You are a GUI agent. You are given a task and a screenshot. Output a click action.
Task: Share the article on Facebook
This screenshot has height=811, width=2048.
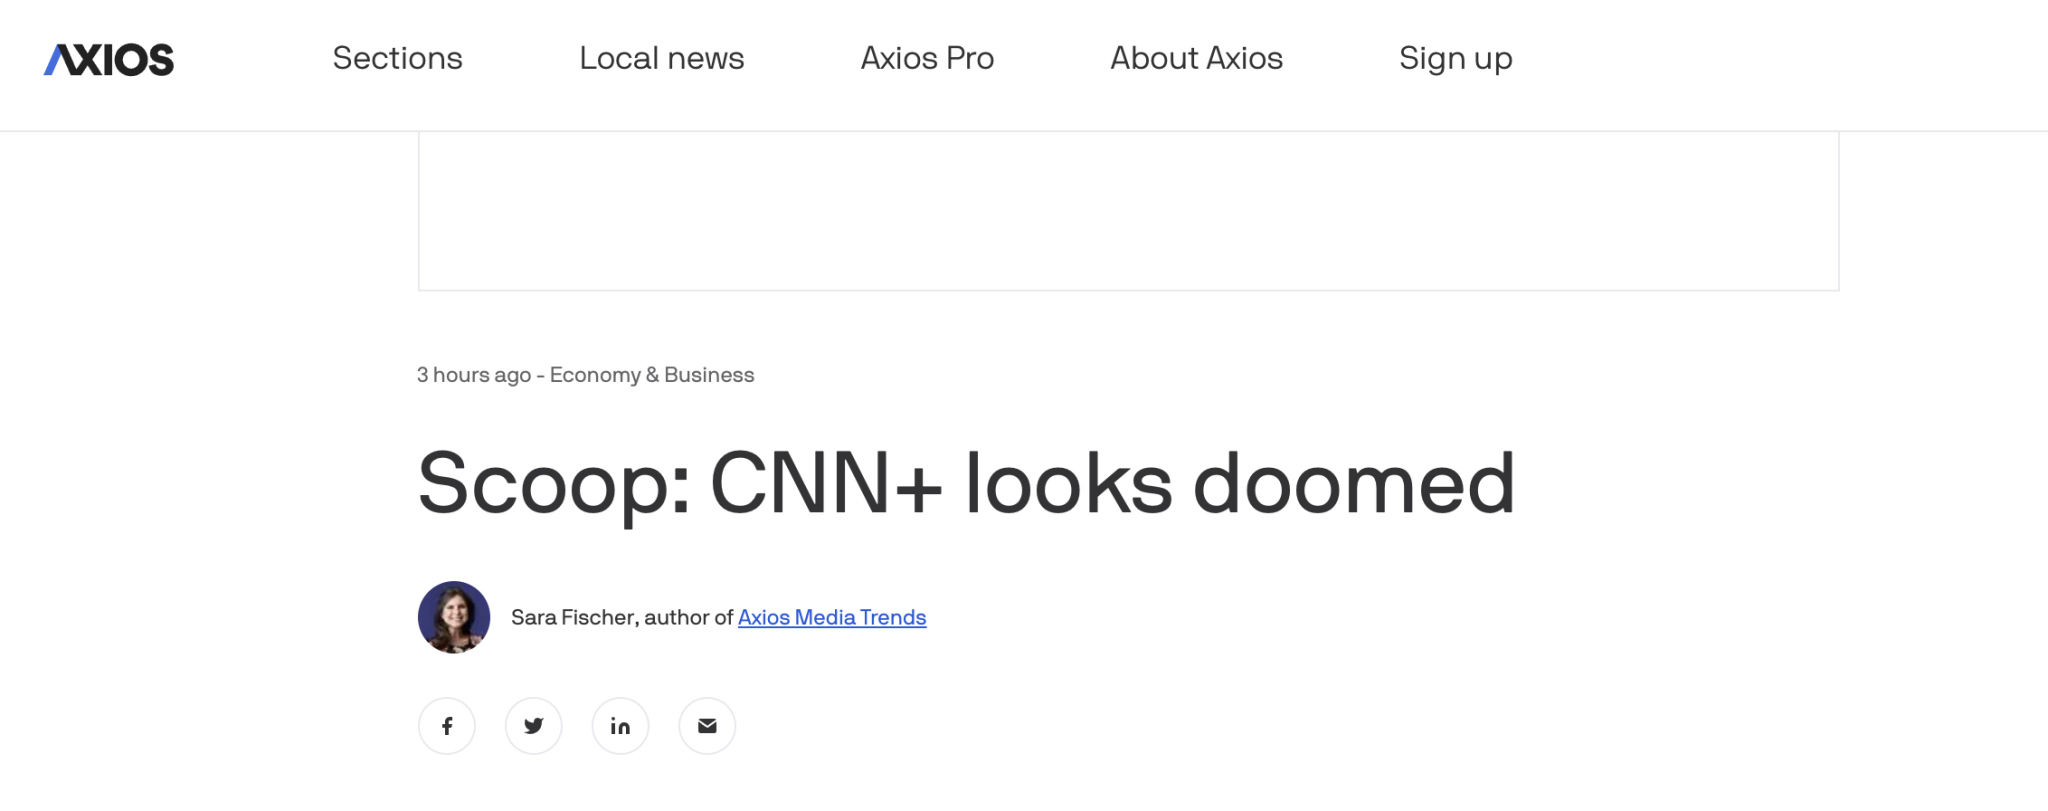(x=446, y=726)
